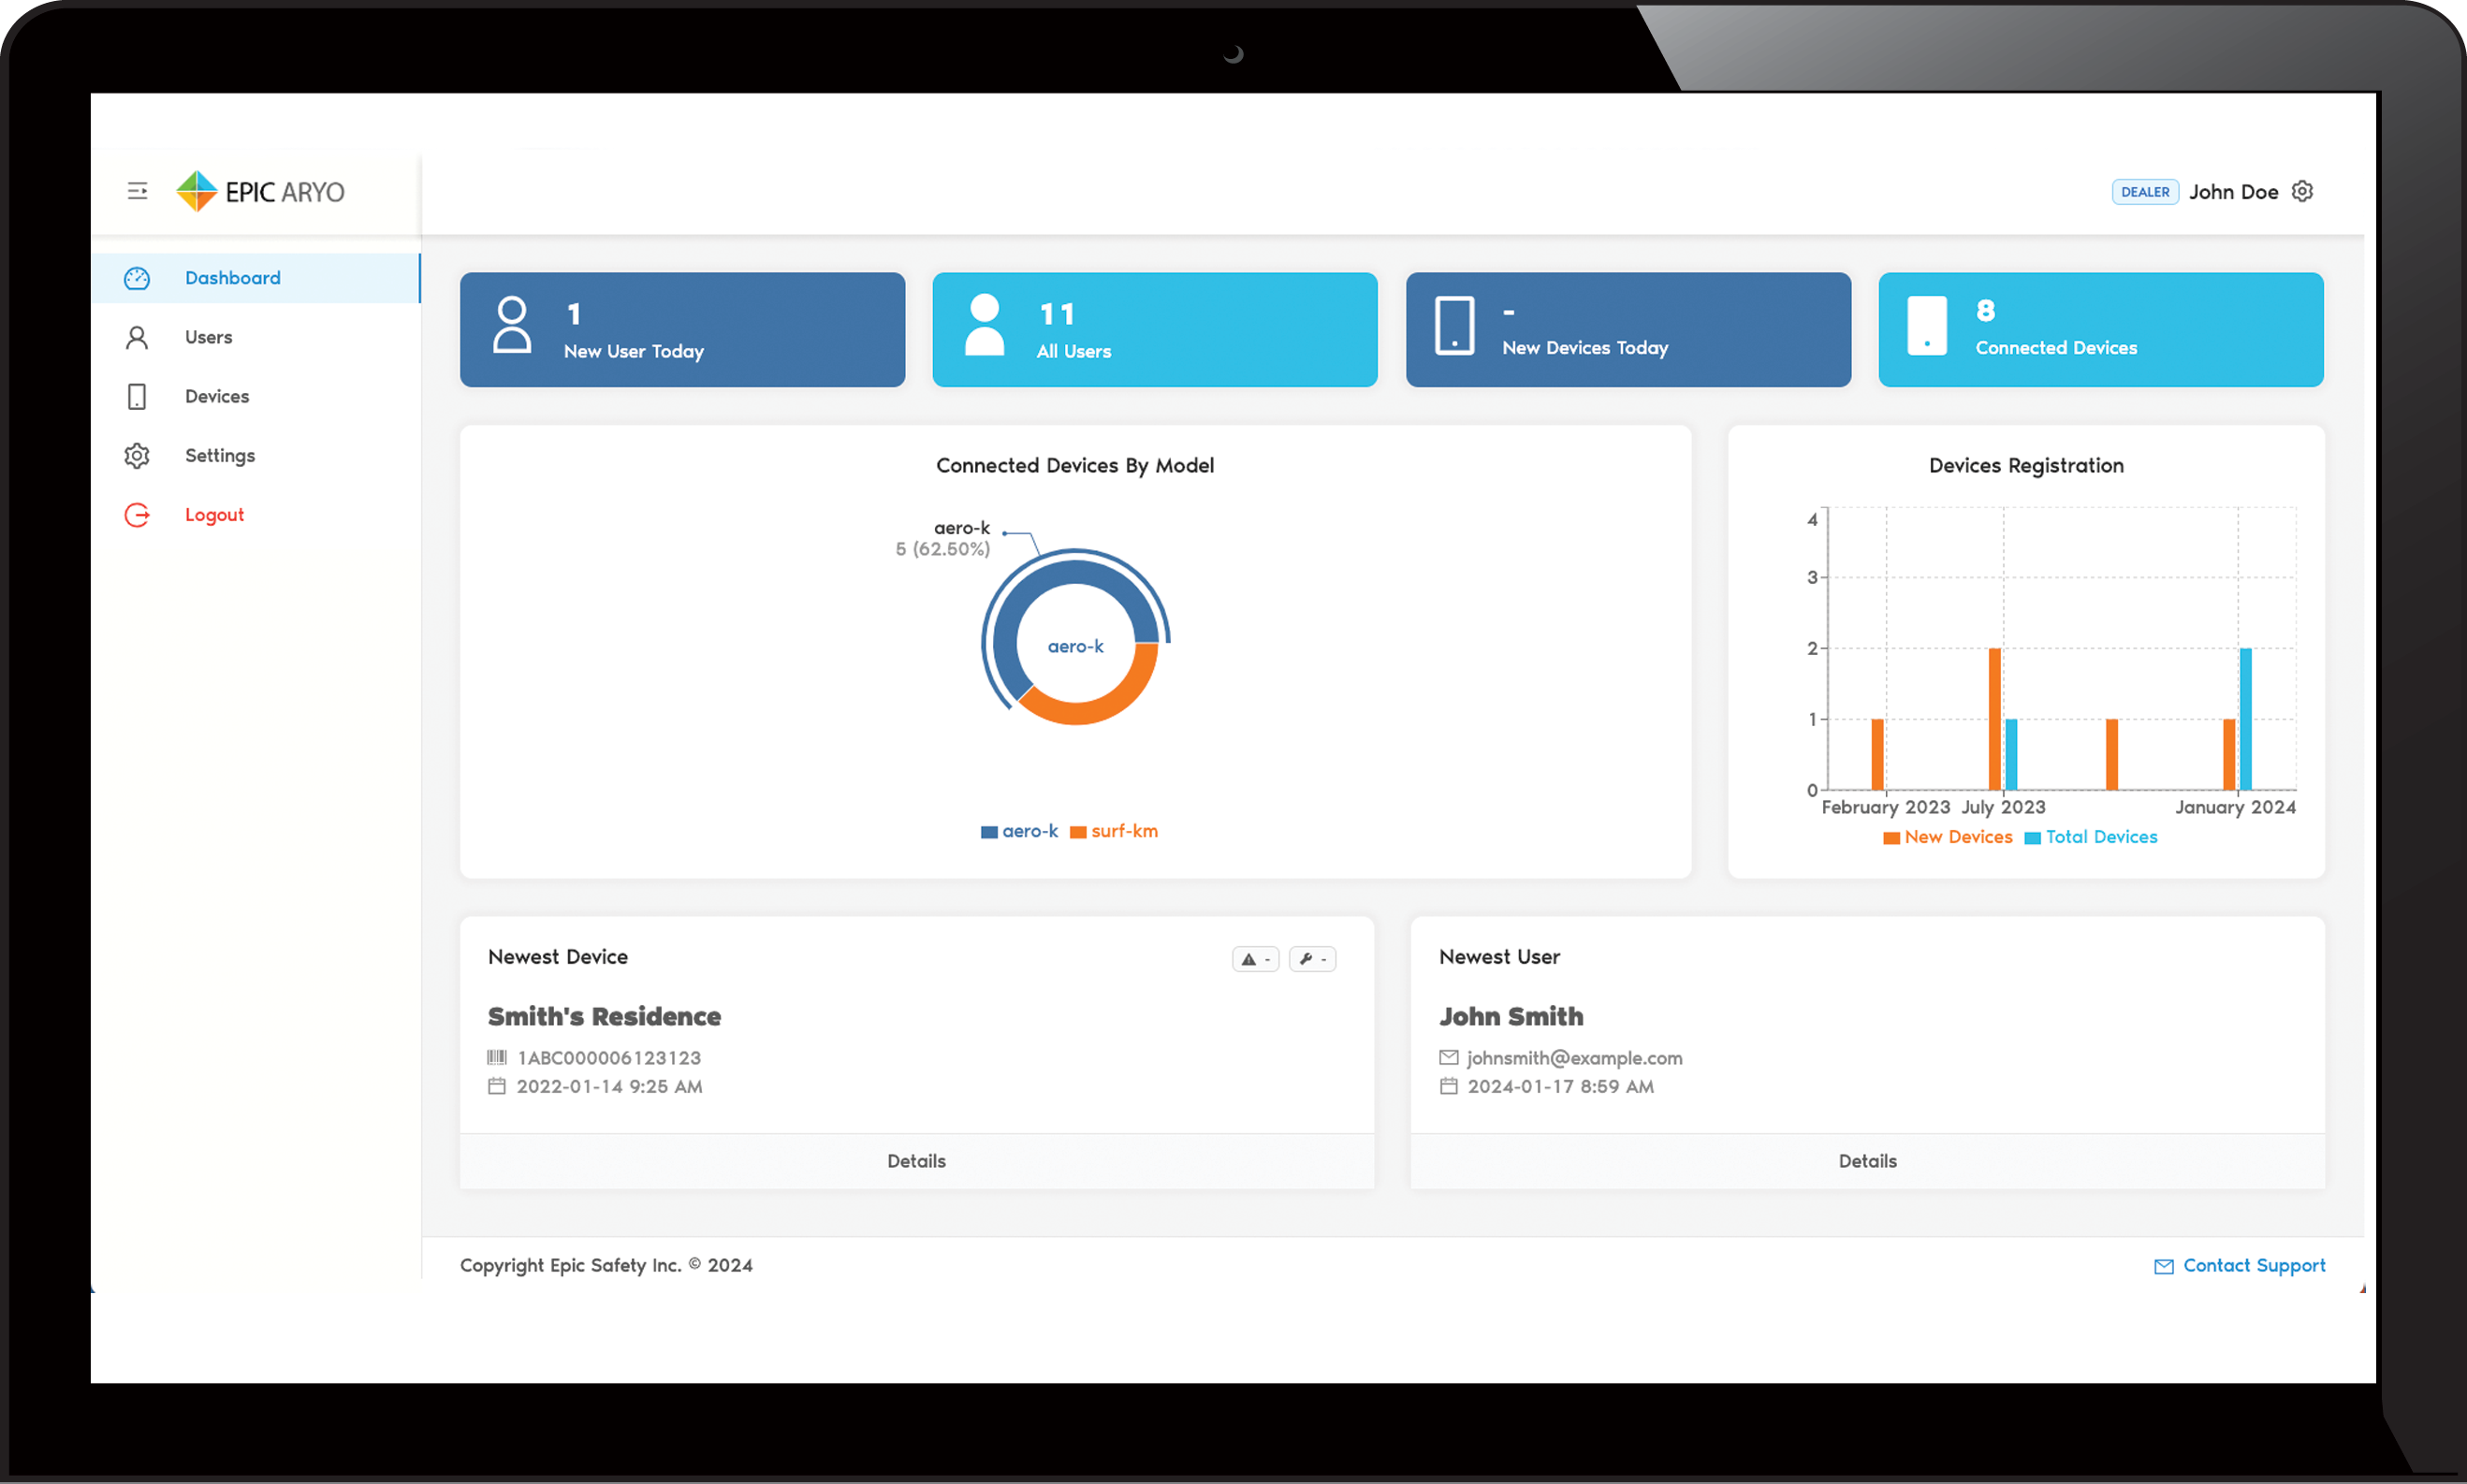Screen dimensions: 2467x1484
Task: Open Details for Smith's Residence device
Action: [x=916, y=1161]
